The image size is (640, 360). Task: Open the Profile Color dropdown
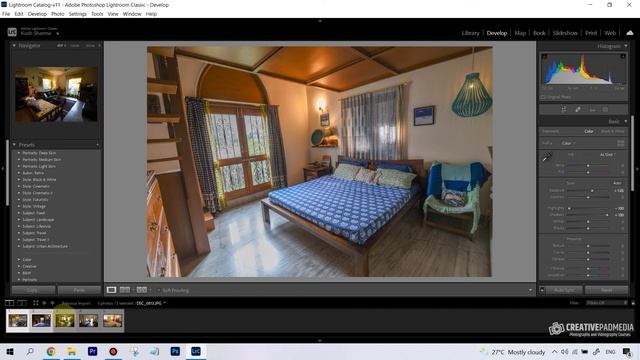[568, 143]
